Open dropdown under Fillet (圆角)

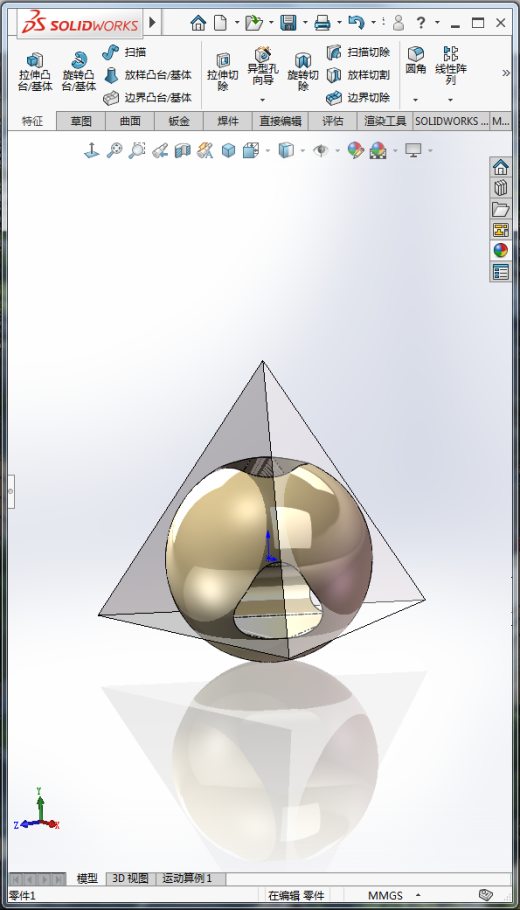(x=416, y=100)
